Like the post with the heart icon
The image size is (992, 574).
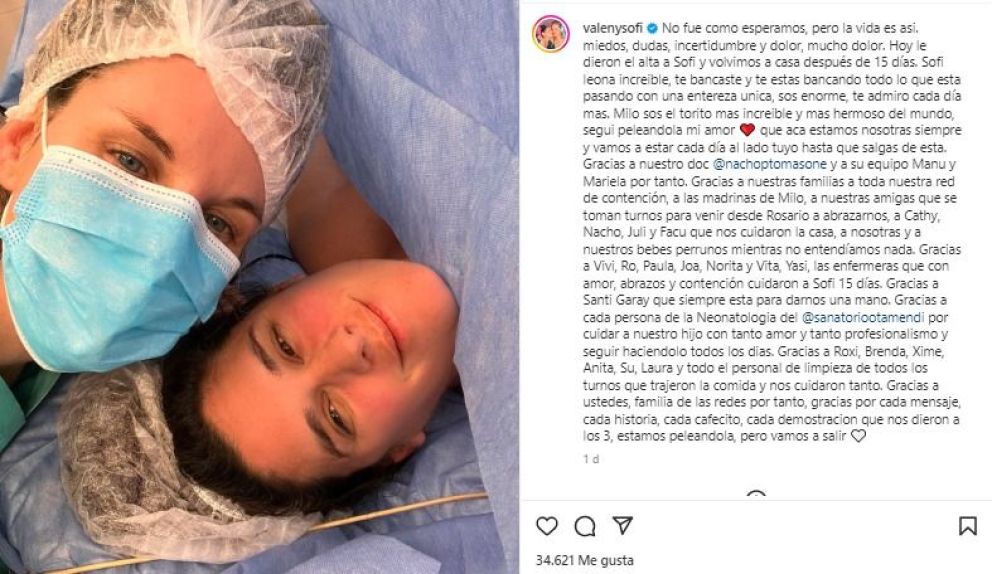point(547,526)
